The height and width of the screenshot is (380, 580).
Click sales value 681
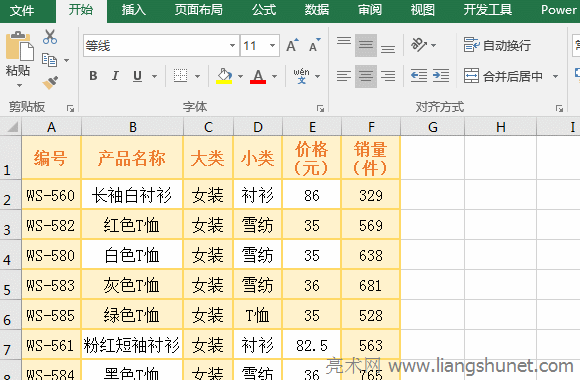click(371, 285)
